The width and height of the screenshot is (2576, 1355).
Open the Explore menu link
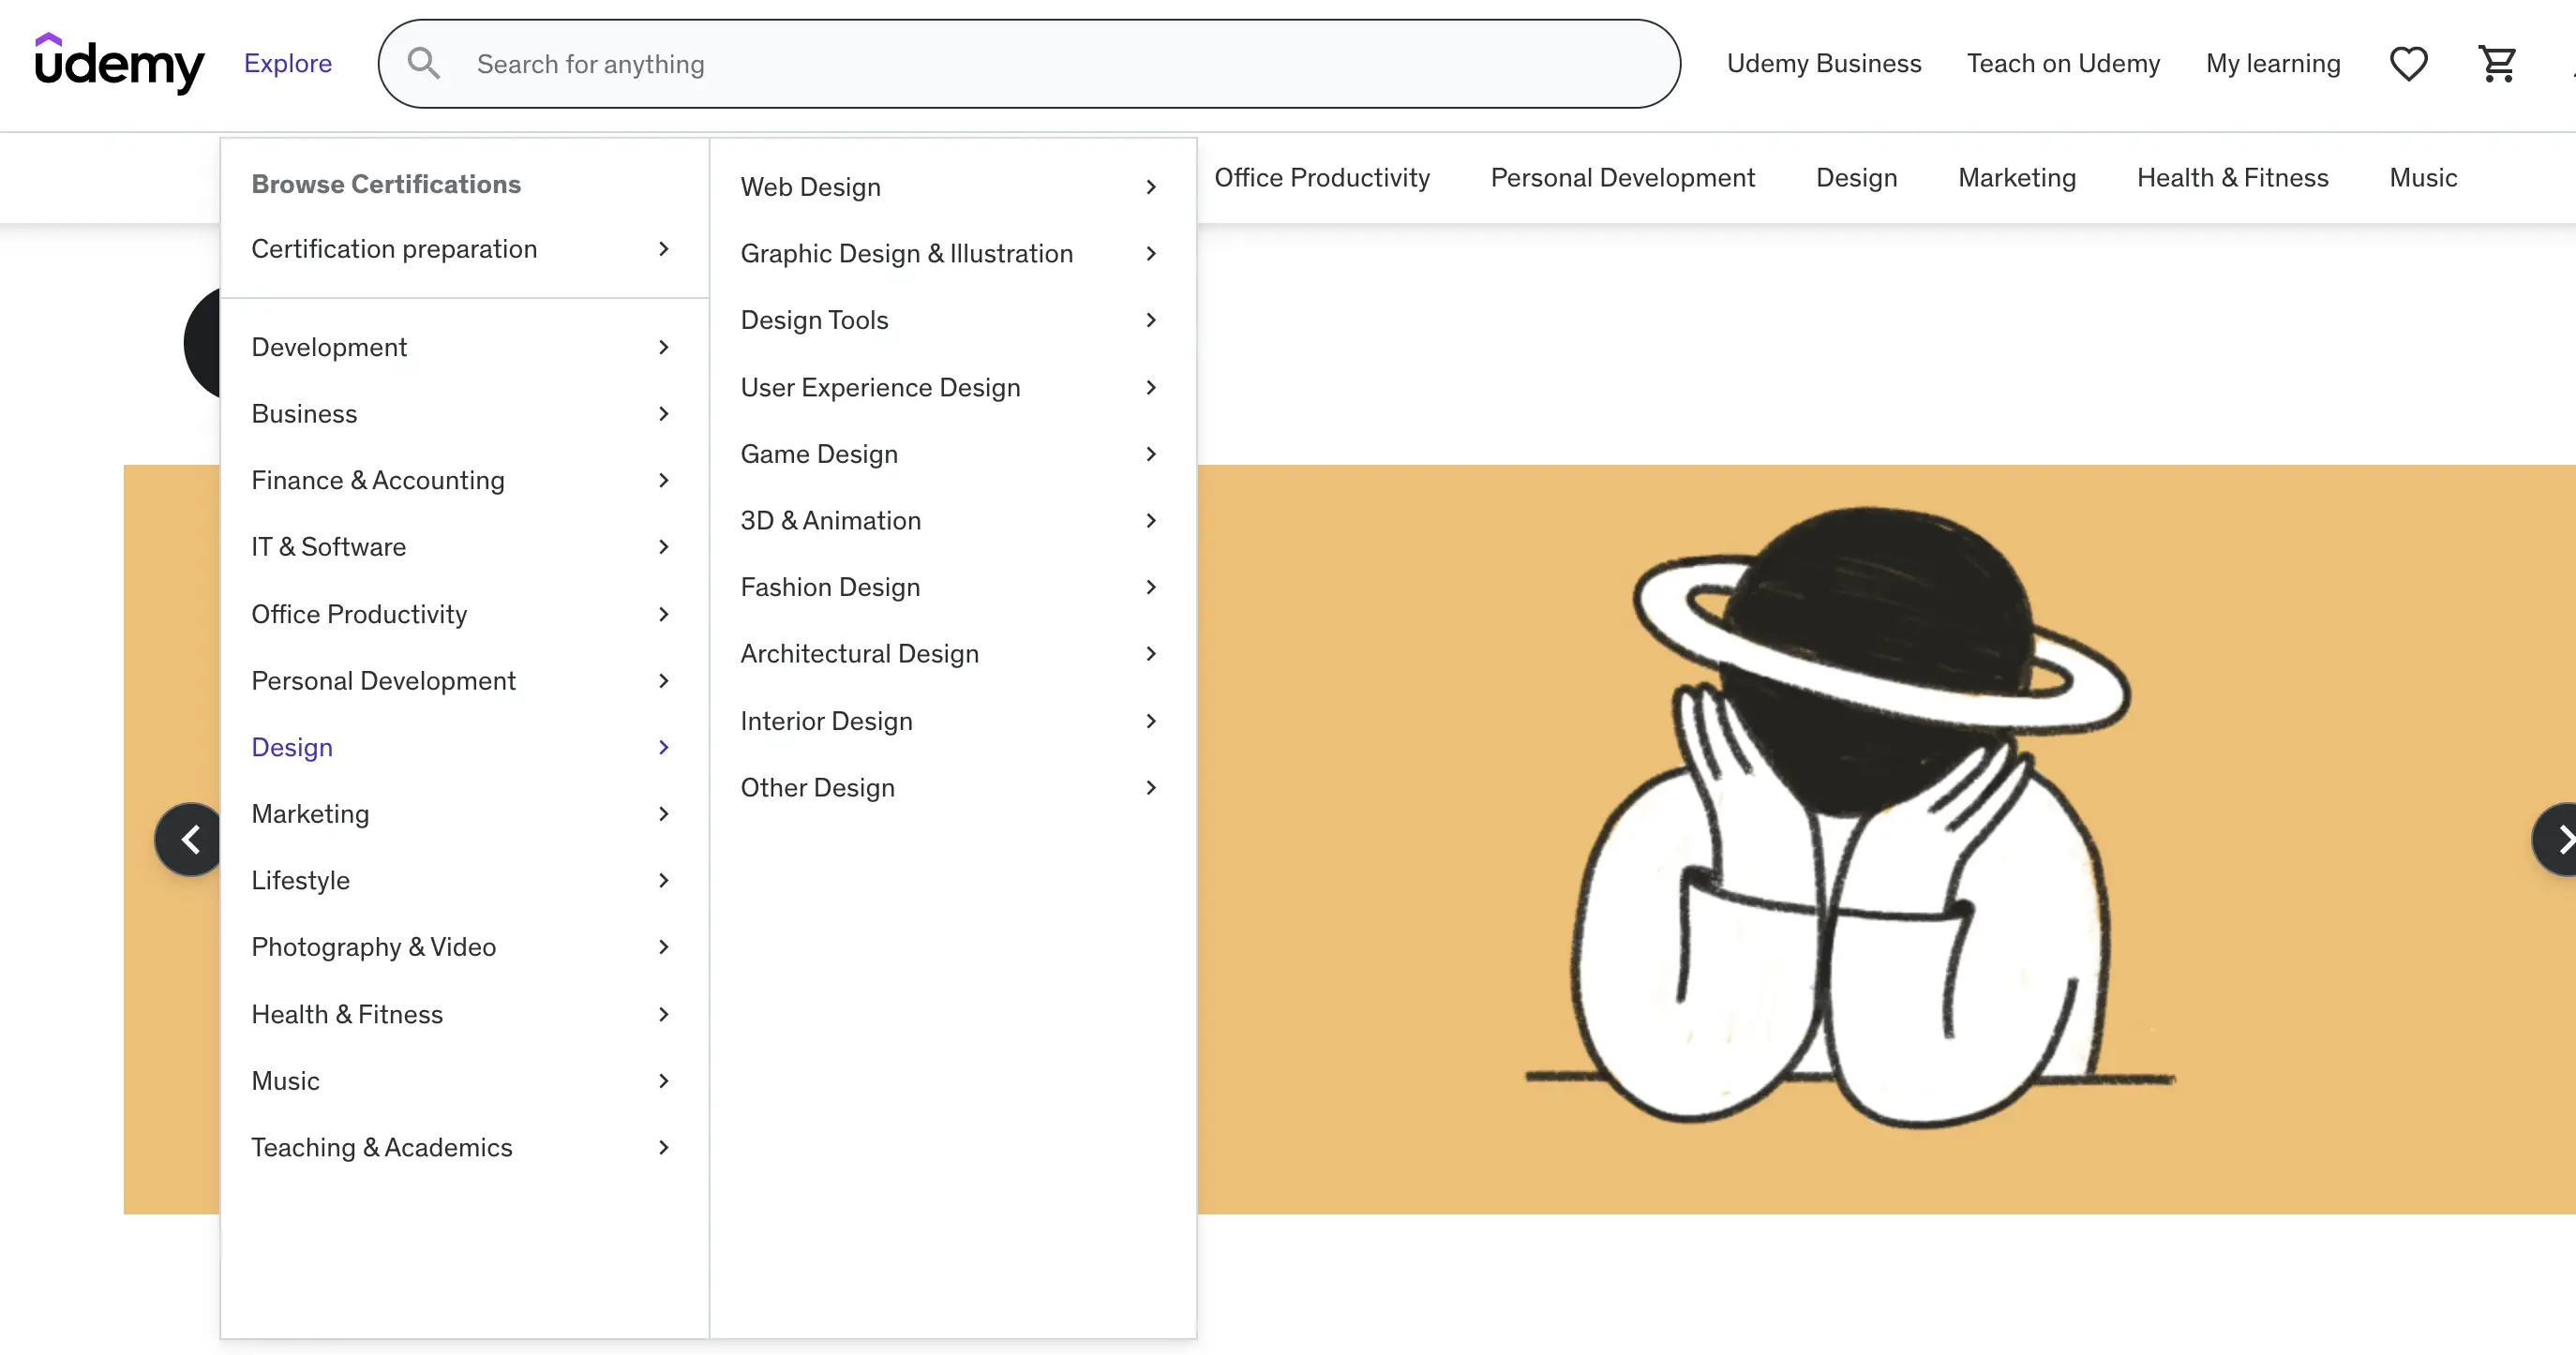(288, 64)
